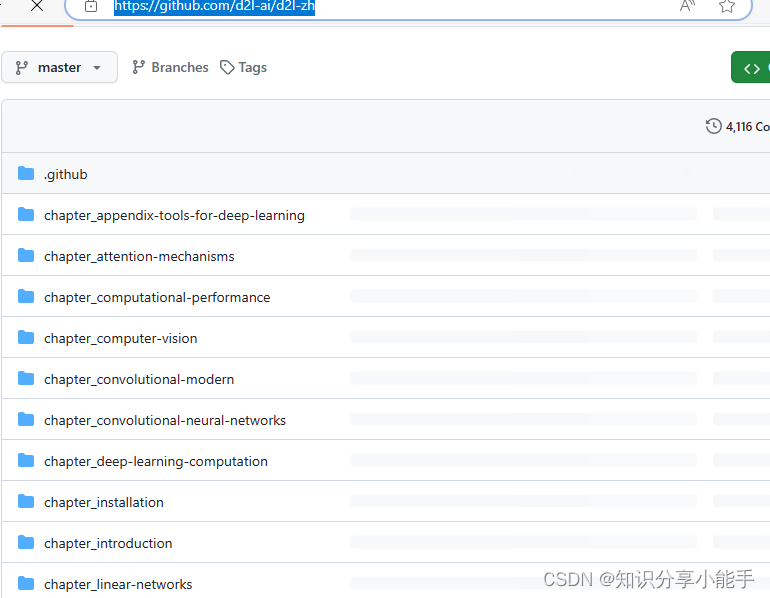Open chapter_introduction folder
The width and height of the screenshot is (770, 598).
pos(108,544)
